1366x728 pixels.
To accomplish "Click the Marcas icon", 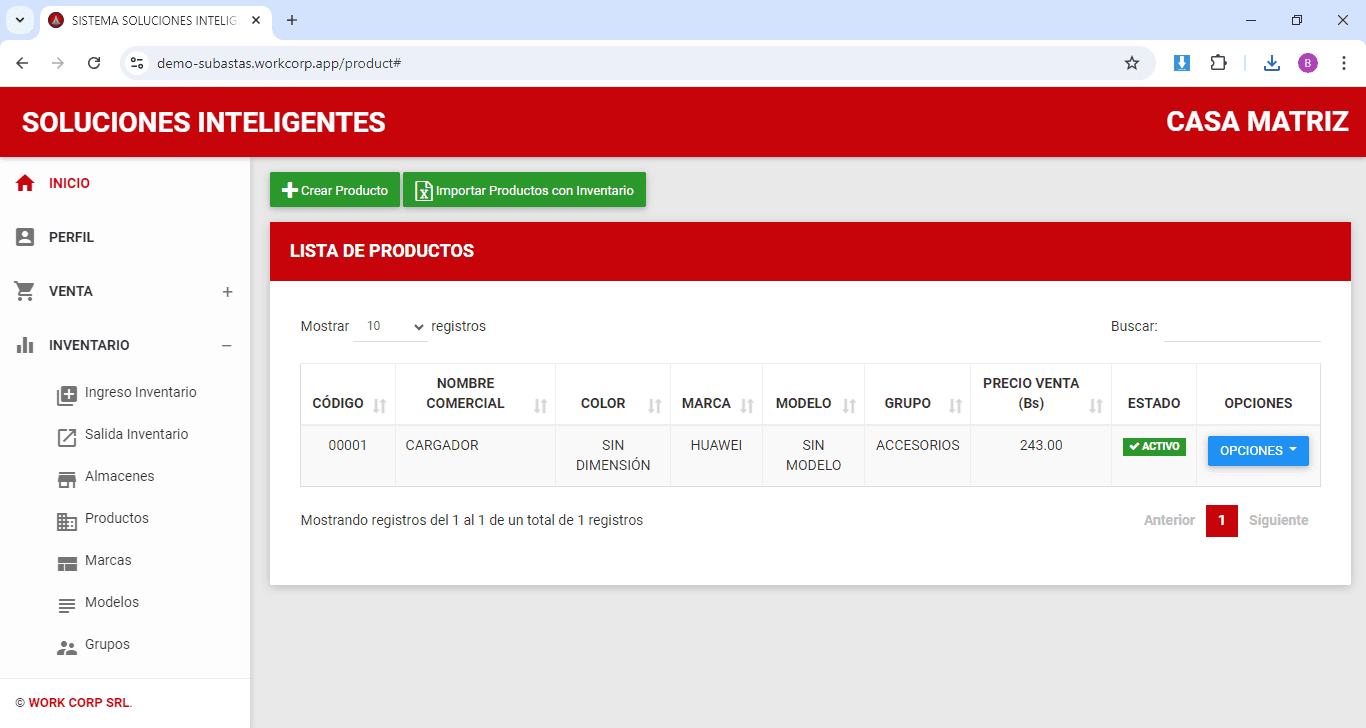I will pos(67,563).
